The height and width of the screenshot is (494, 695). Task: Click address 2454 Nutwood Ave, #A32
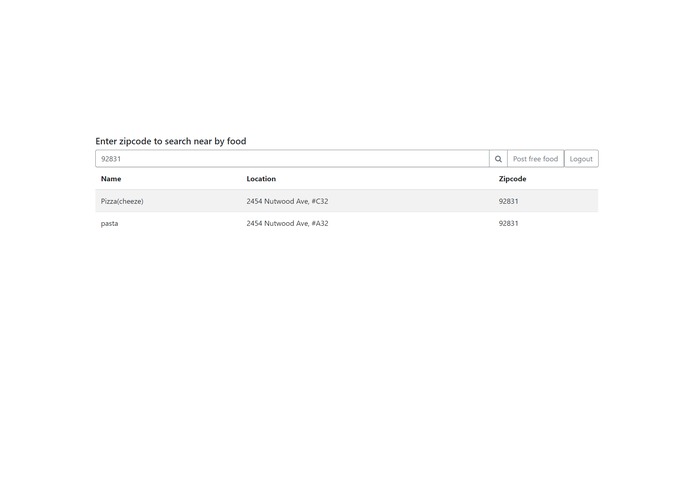tap(287, 223)
